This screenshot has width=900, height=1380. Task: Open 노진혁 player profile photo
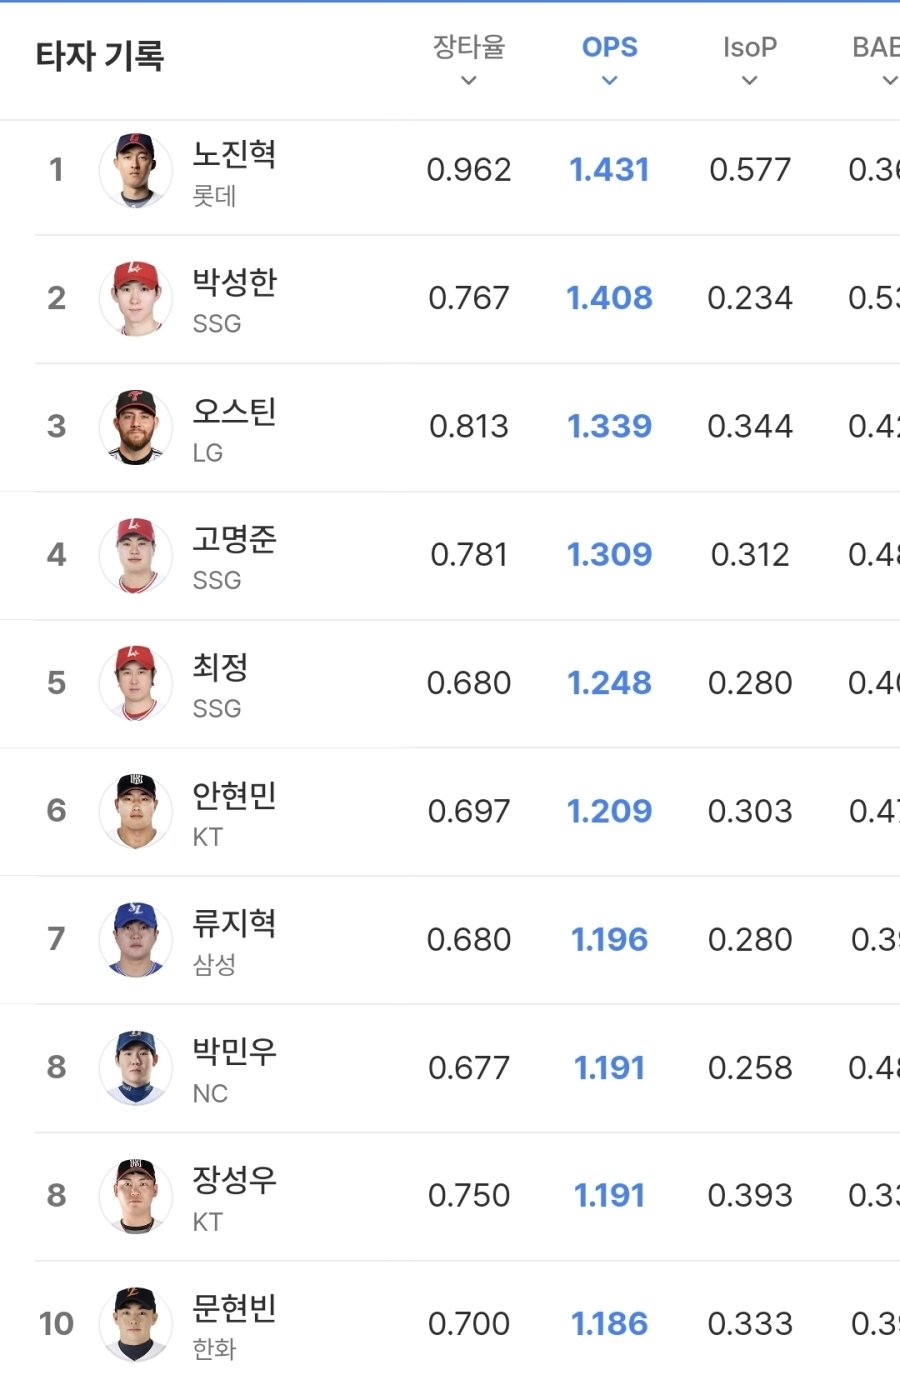(136, 170)
